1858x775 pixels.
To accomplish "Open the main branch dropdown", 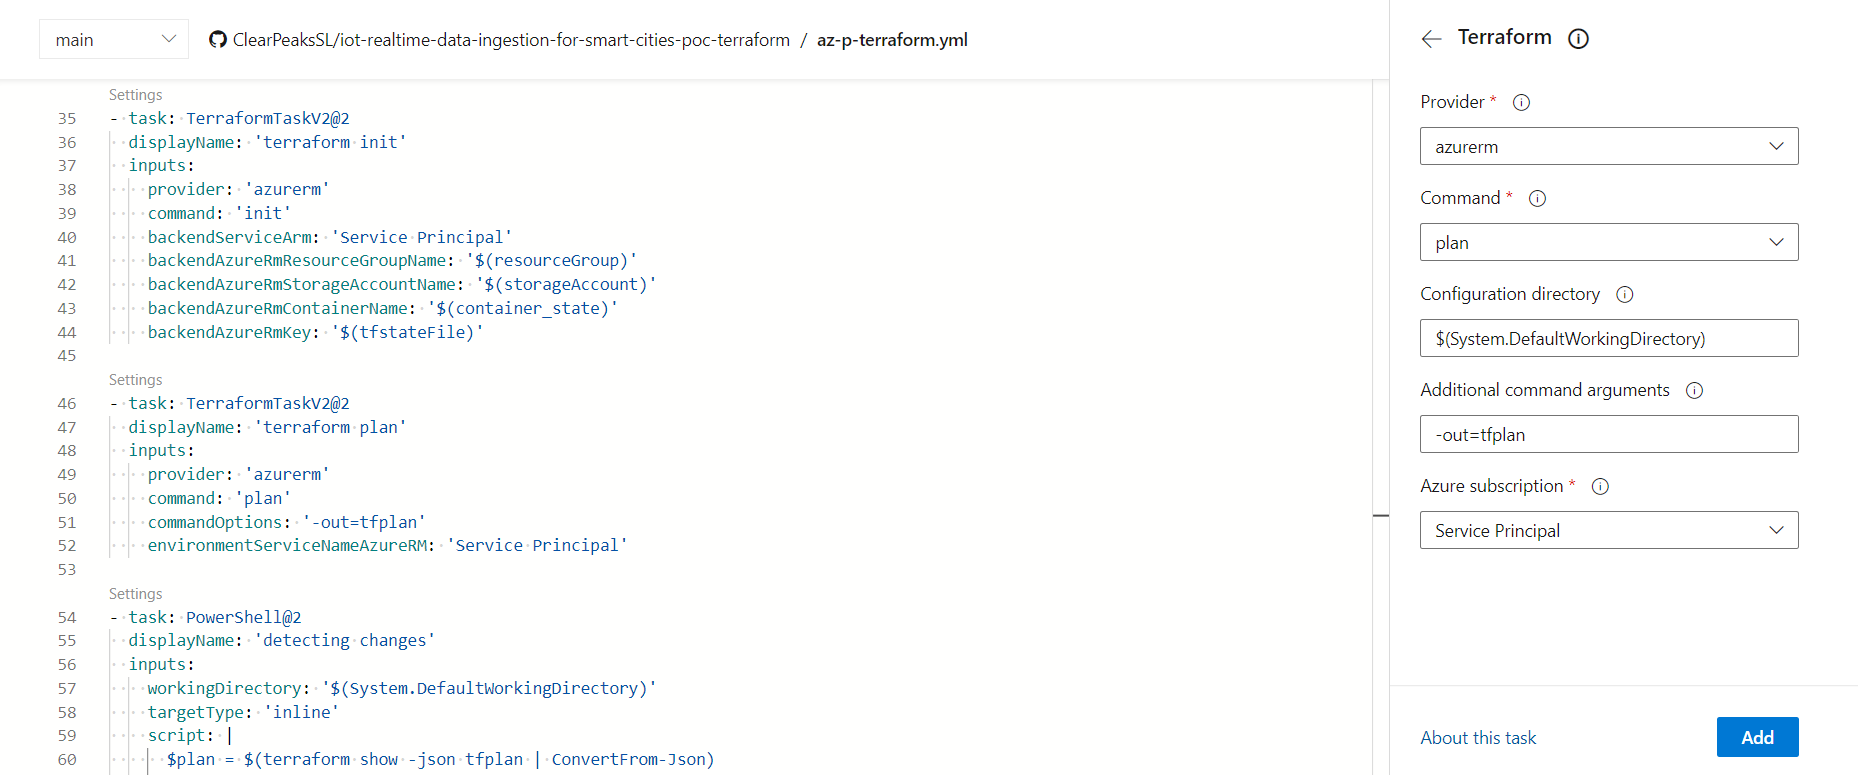I will click(x=114, y=39).
